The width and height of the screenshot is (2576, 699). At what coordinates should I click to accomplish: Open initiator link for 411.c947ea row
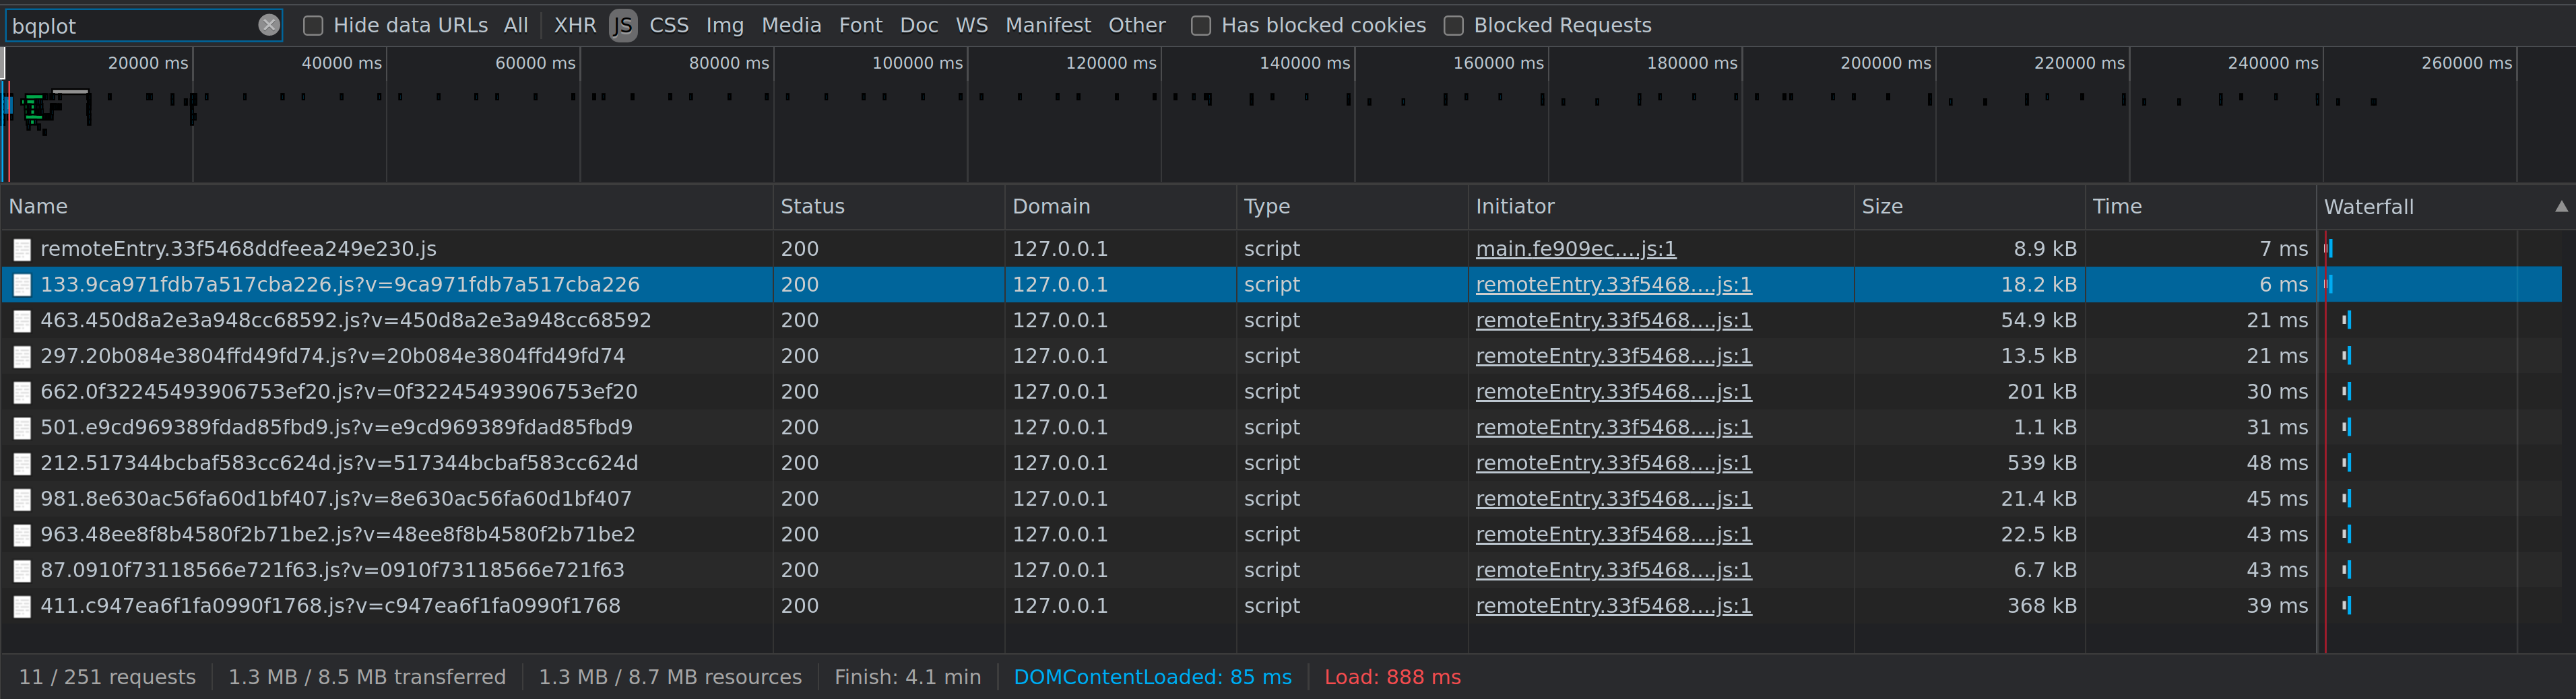(1613, 605)
